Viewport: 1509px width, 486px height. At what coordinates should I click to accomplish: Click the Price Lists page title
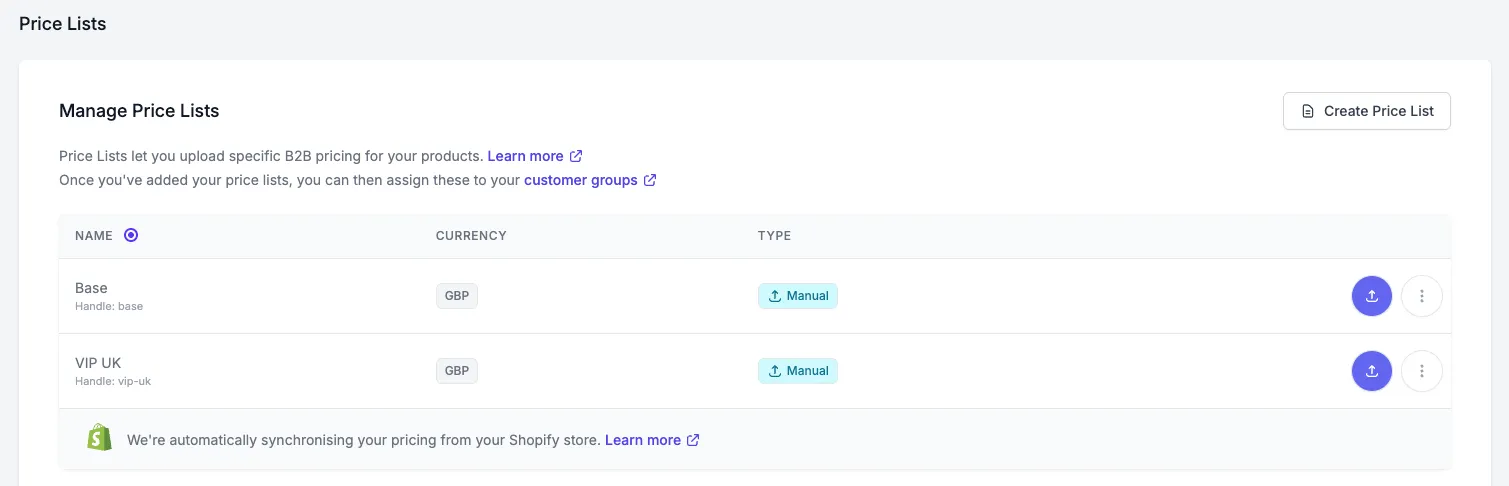(x=63, y=24)
